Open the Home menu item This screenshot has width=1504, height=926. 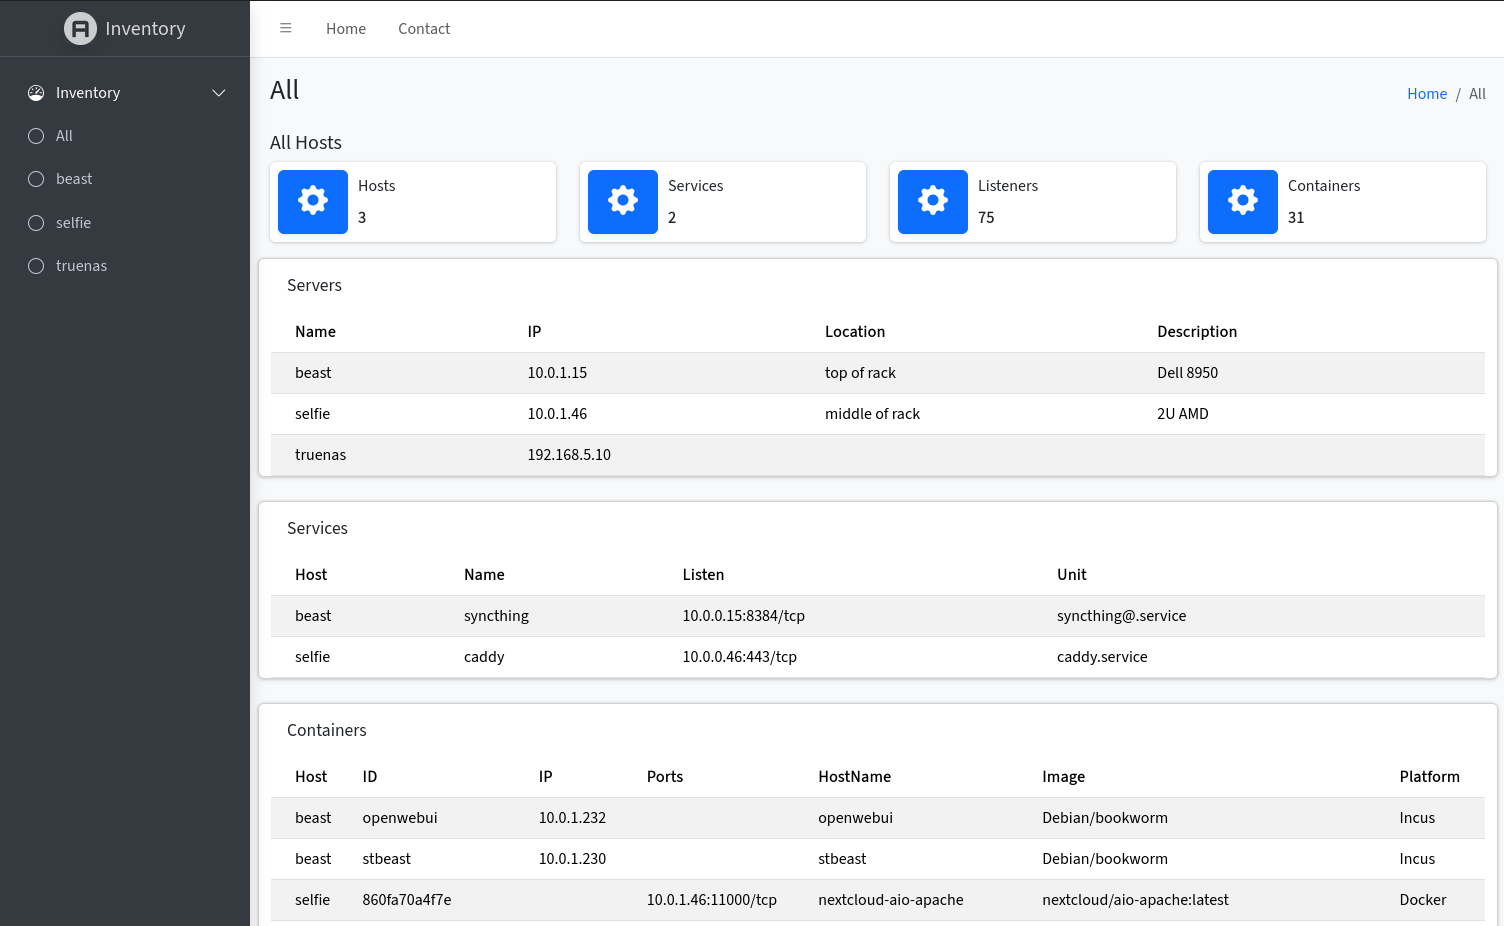(346, 28)
